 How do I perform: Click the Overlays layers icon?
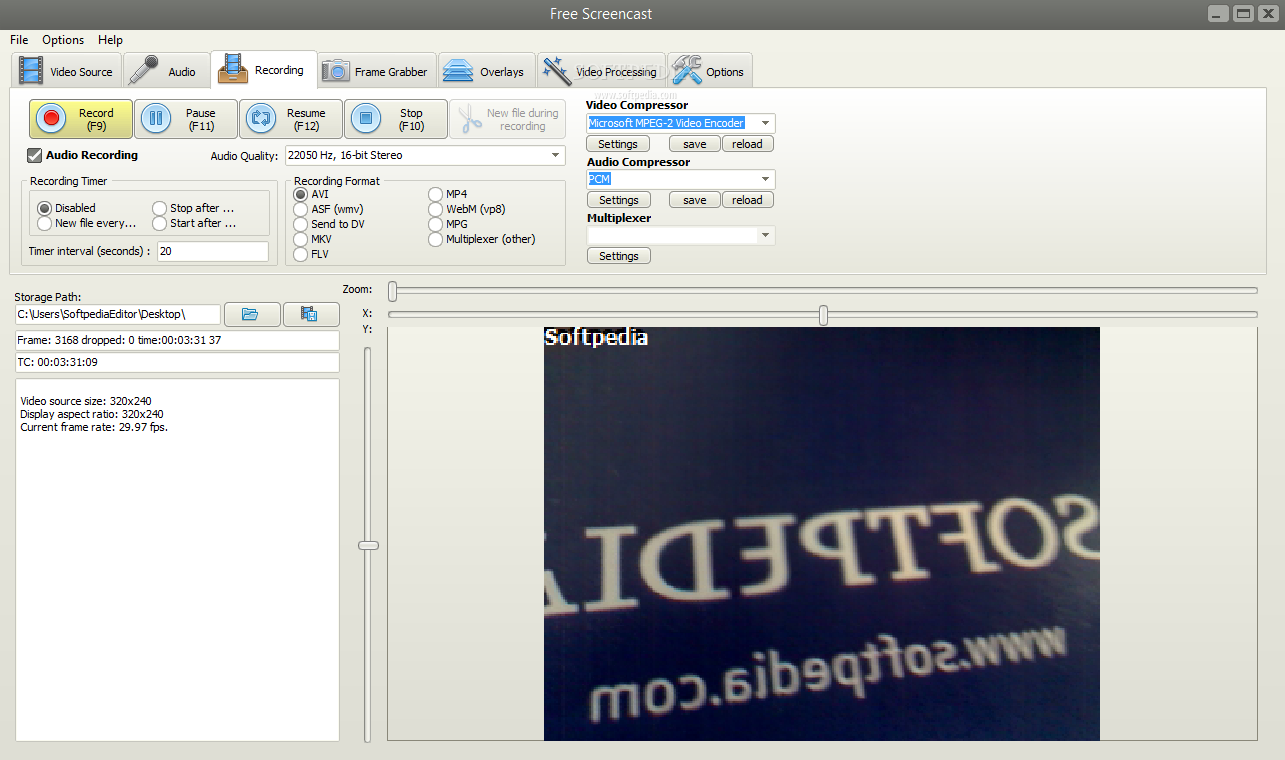[458, 71]
